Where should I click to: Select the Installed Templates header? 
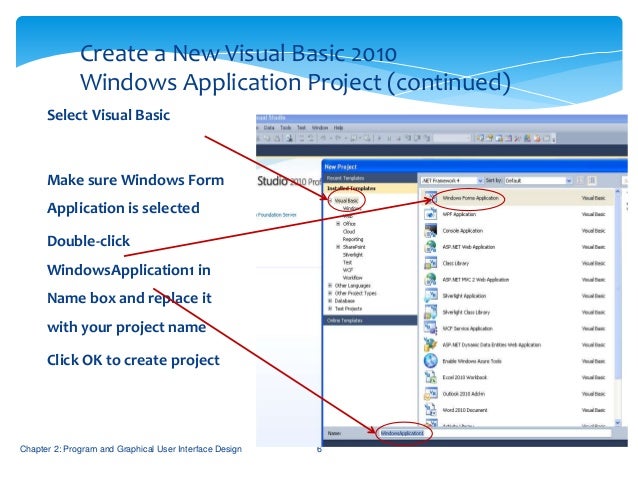[x=370, y=188]
